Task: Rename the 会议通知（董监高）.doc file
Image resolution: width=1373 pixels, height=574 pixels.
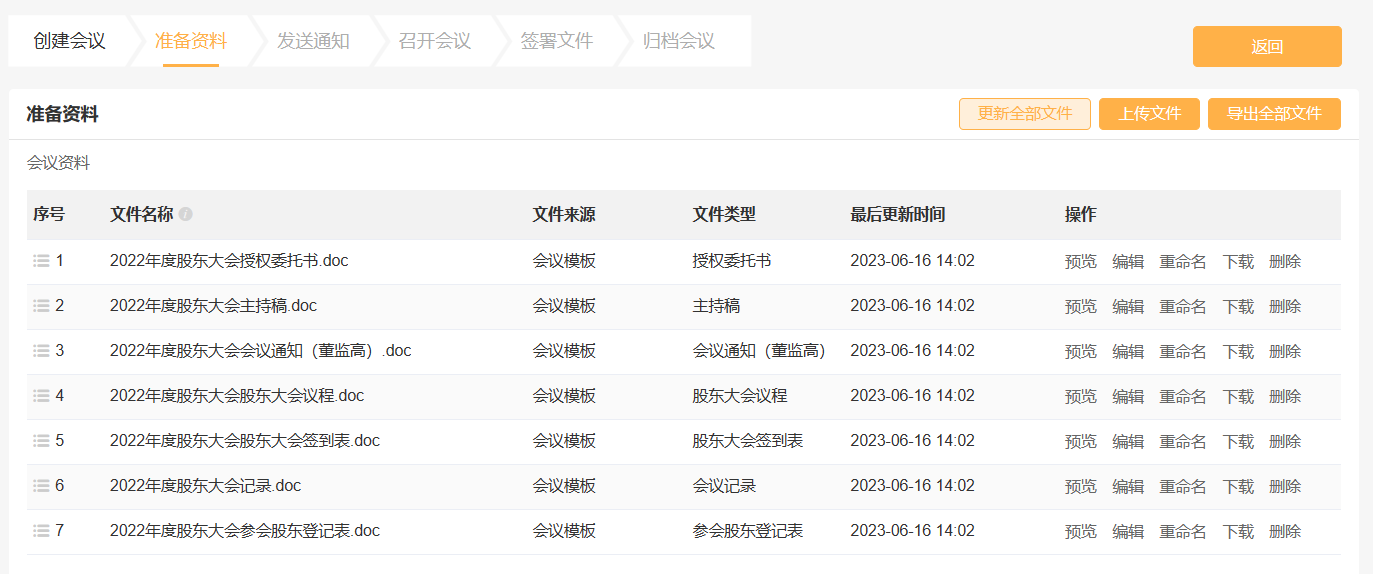Action: click(x=1183, y=352)
